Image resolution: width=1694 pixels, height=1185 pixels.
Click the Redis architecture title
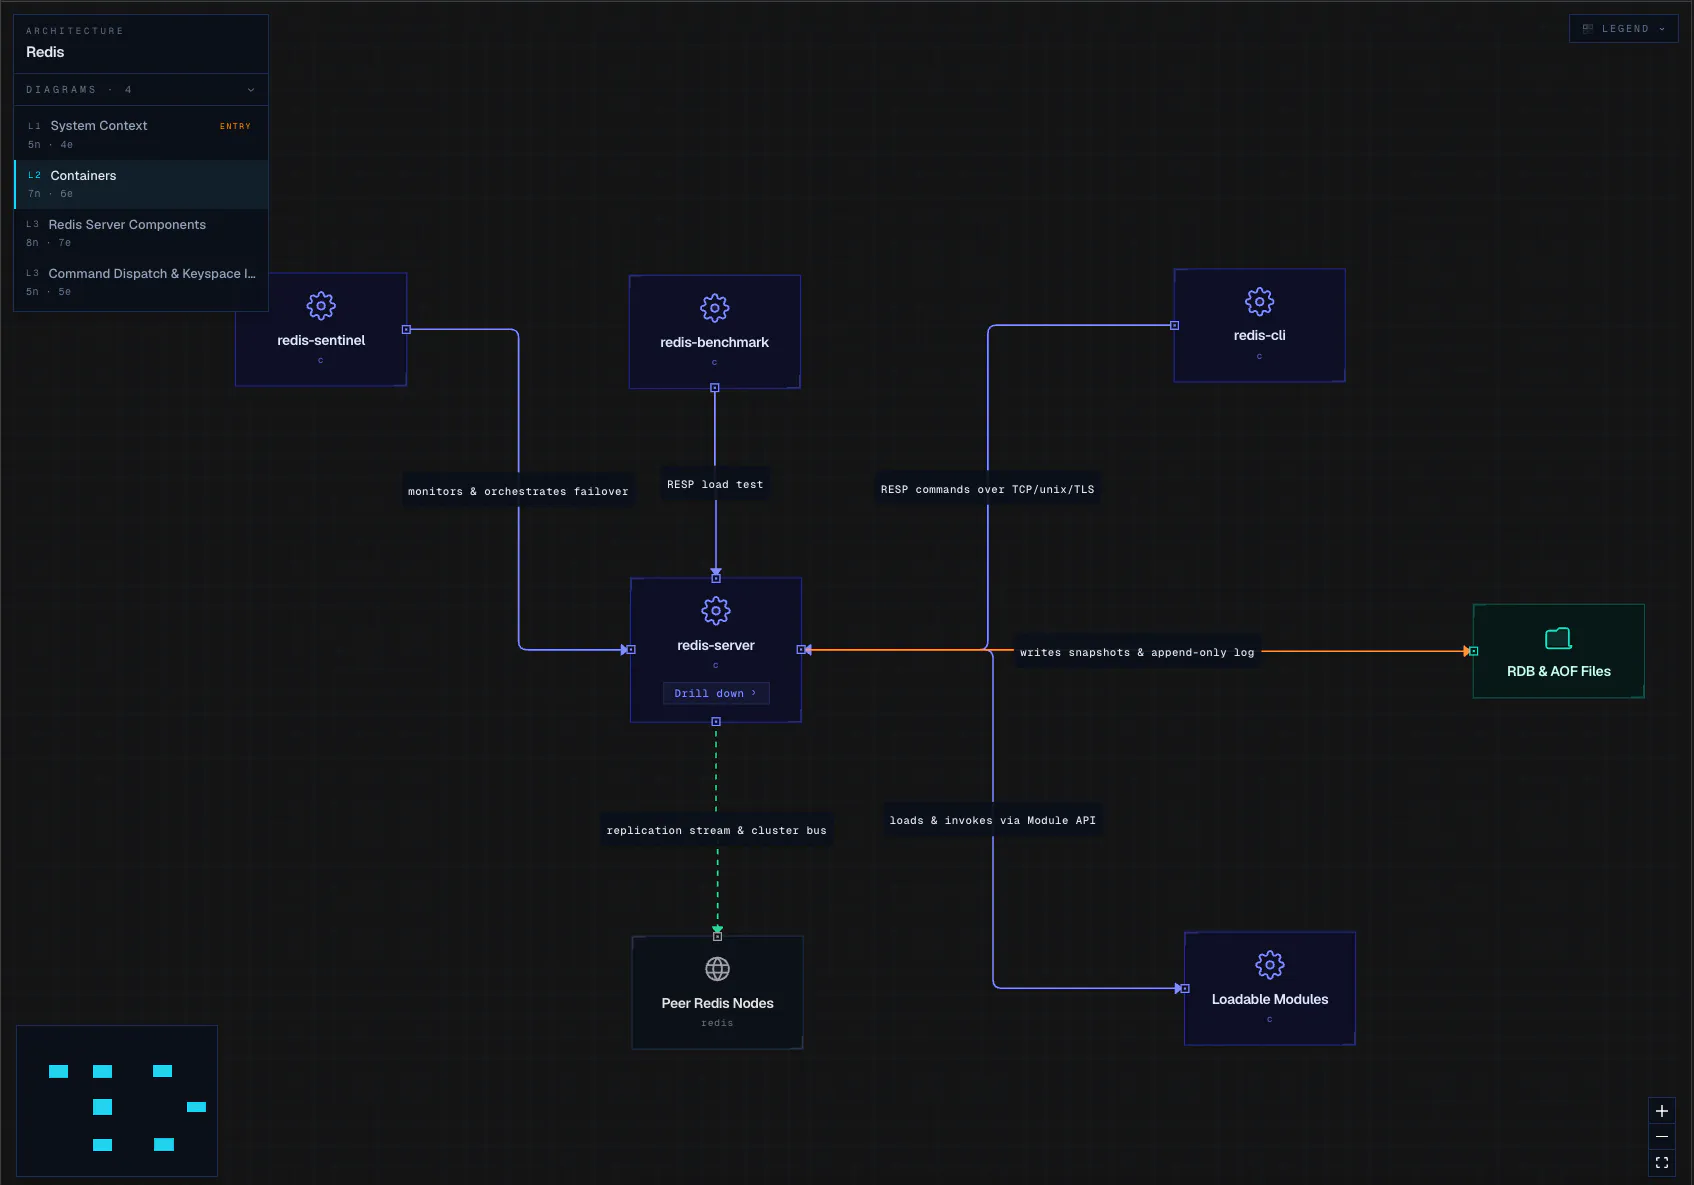click(x=45, y=52)
